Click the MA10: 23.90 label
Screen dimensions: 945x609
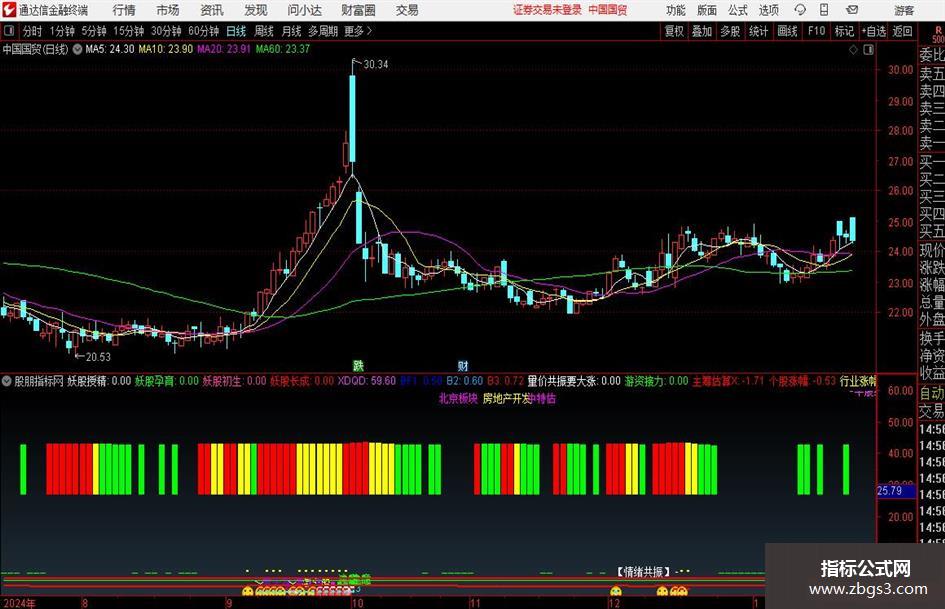click(x=166, y=49)
